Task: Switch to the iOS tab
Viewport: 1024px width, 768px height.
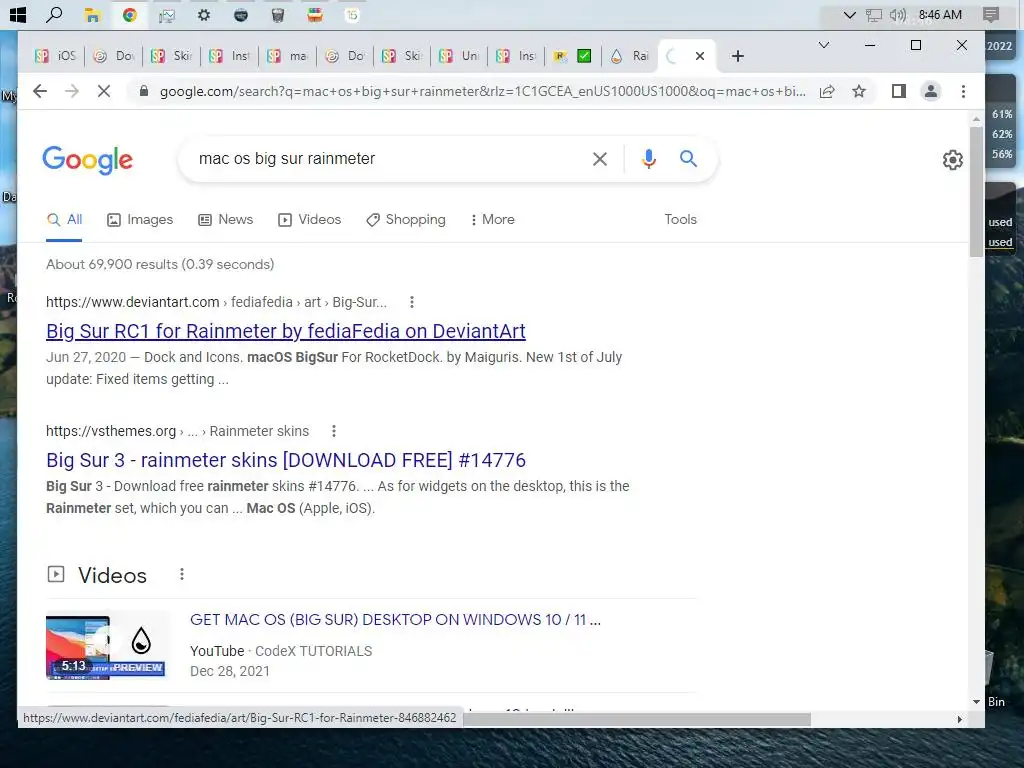Action: (56, 56)
